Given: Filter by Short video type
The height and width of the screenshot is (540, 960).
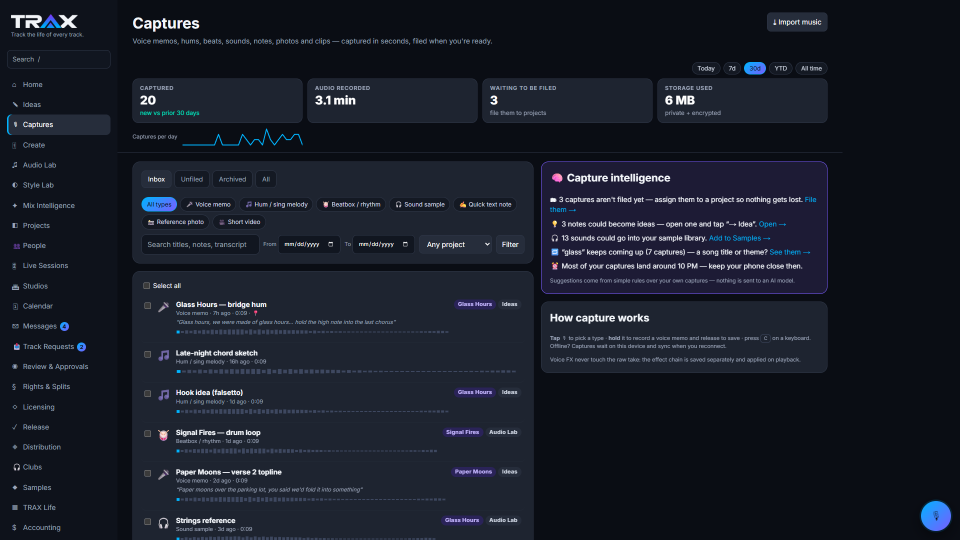Looking at the screenshot, I should (239, 222).
